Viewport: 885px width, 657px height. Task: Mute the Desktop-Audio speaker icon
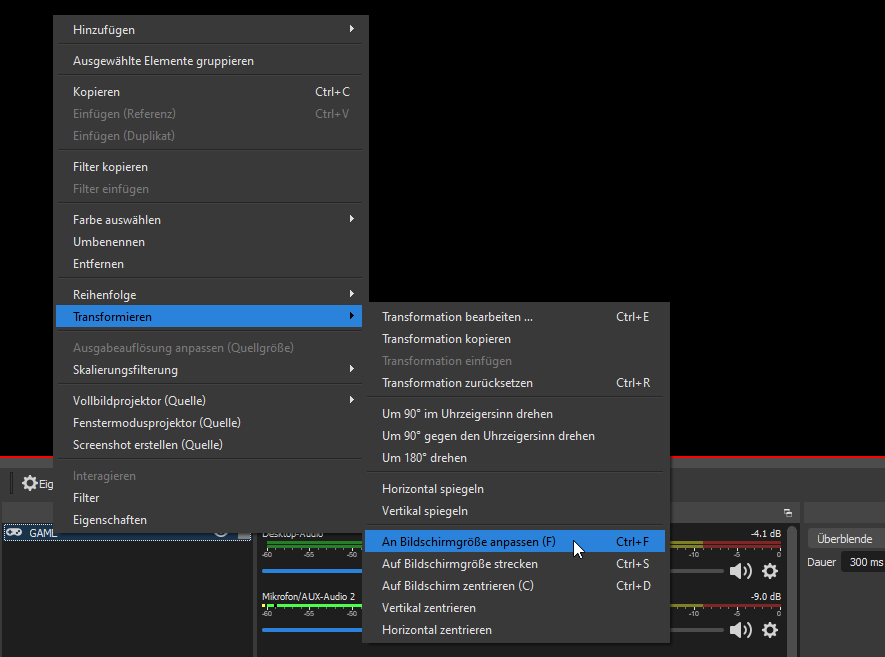click(740, 571)
